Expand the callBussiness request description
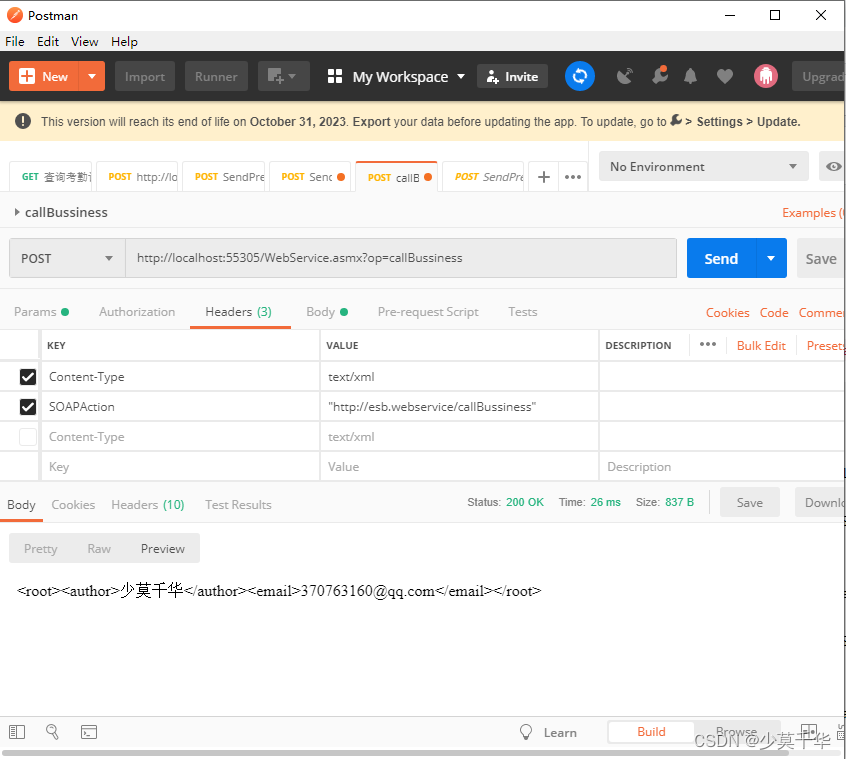The height and width of the screenshot is (759, 846). (x=17, y=213)
